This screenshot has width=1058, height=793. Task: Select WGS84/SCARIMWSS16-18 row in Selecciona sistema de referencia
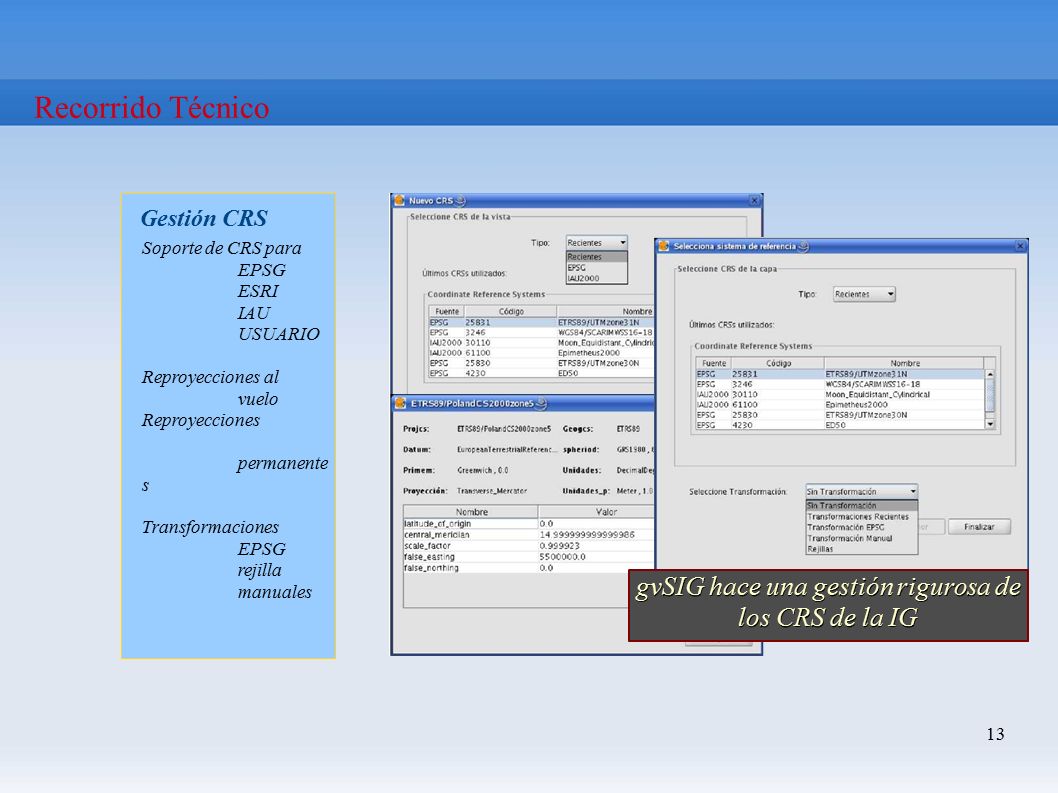840,384
